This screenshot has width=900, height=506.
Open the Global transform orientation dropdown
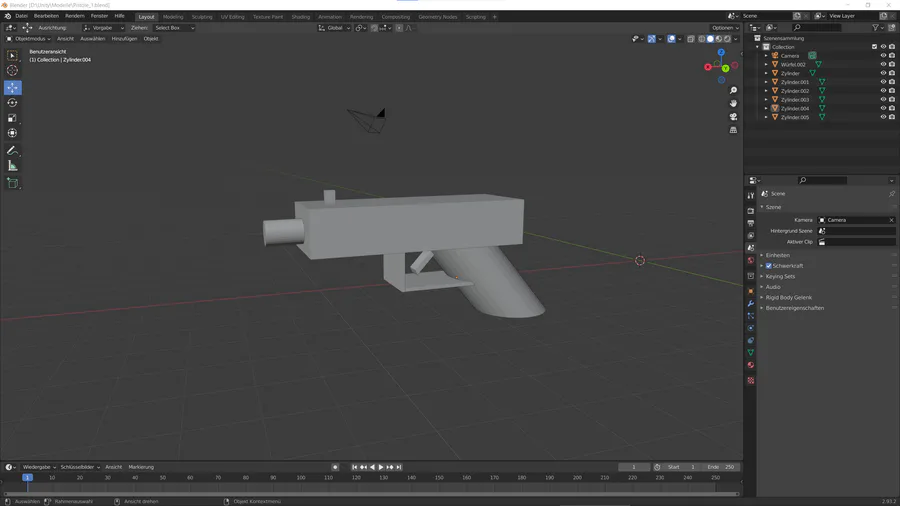pos(334,28)
